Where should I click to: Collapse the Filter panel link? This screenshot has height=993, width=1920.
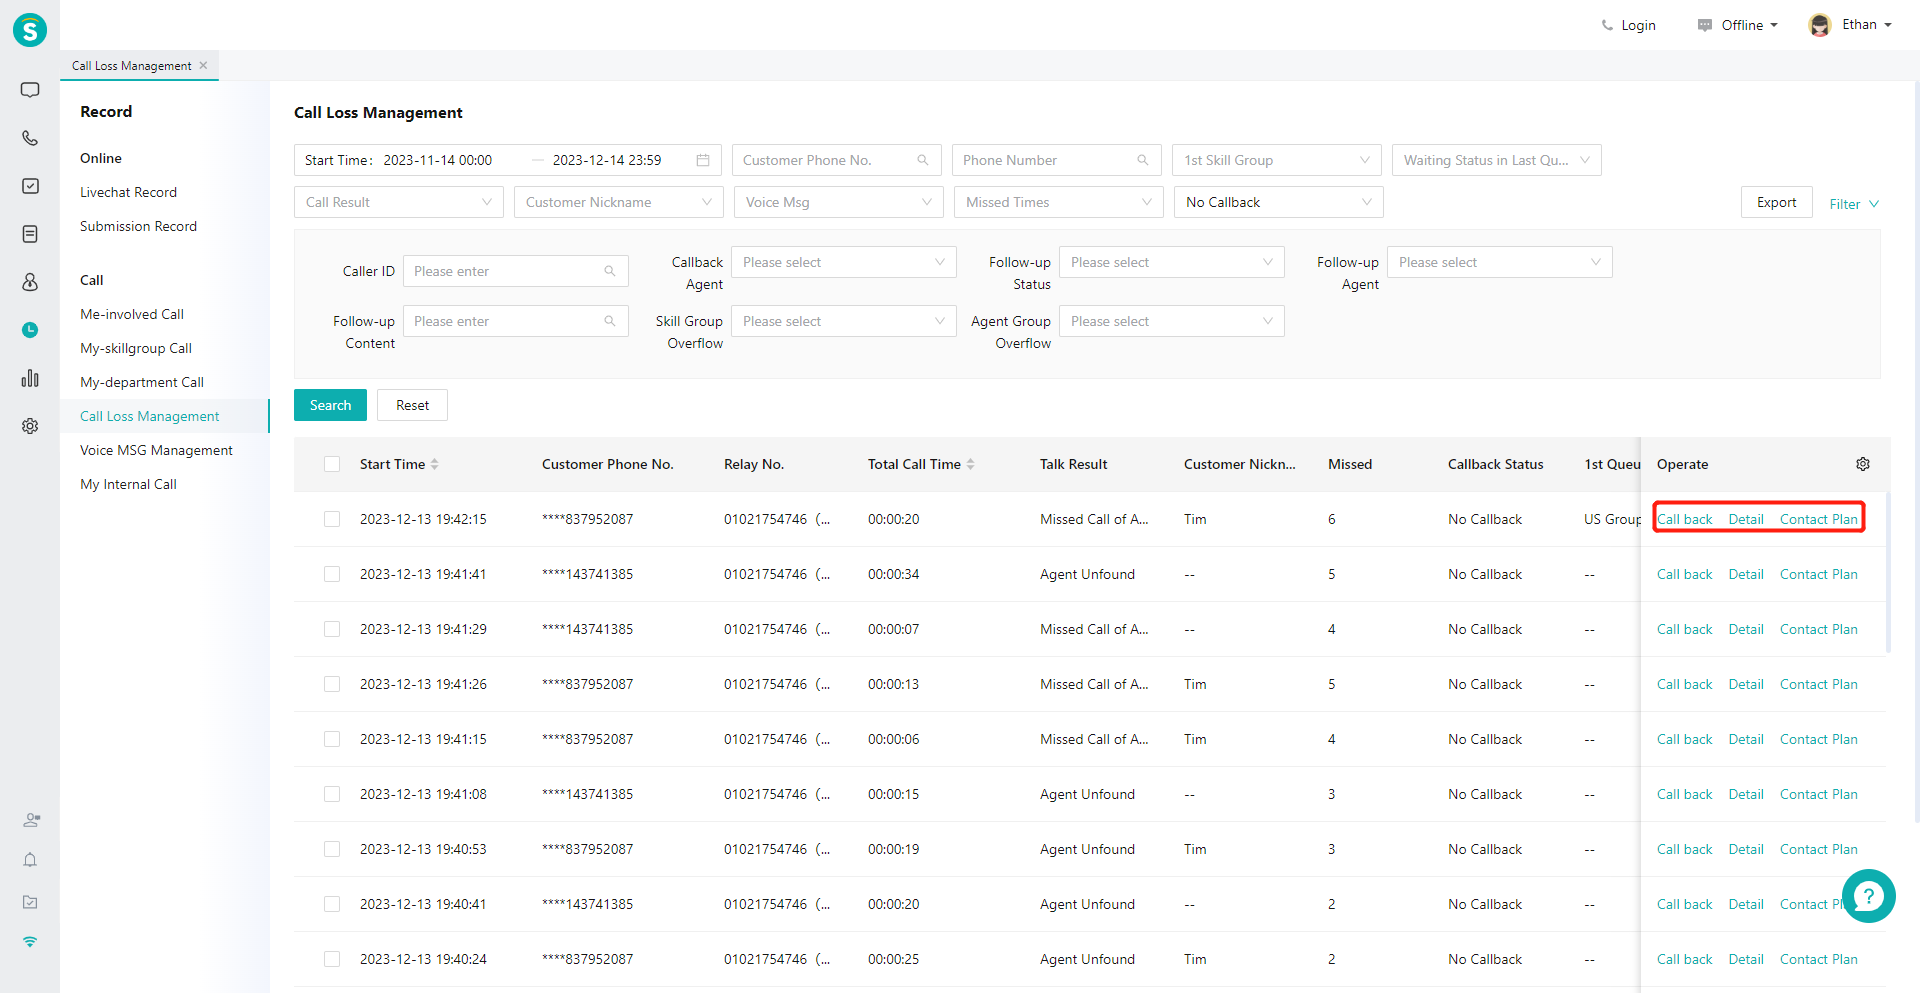(1854, 204)
